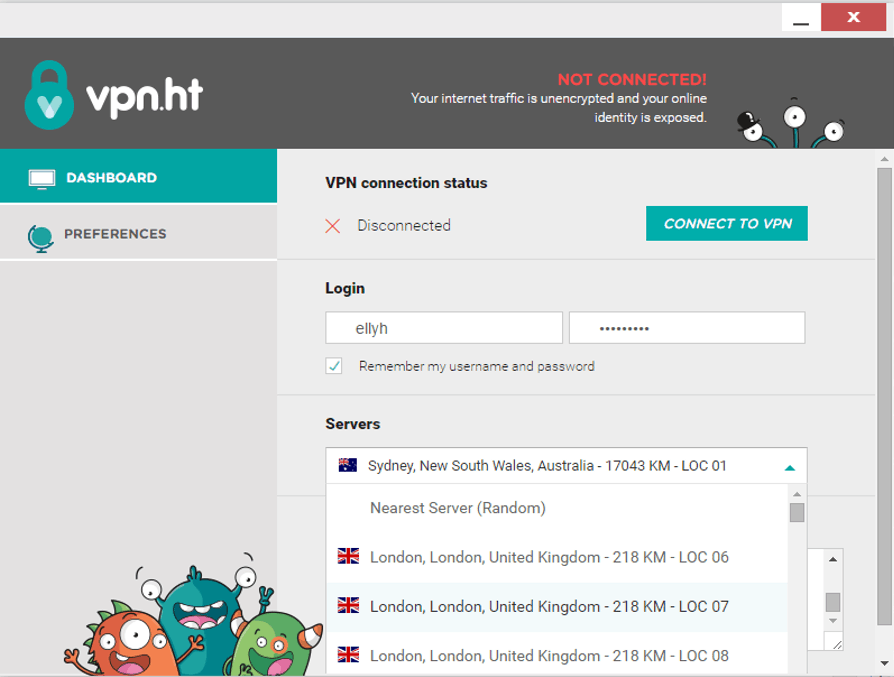Click the password input field
The image size is (894, 677).
tap(686, 328)
